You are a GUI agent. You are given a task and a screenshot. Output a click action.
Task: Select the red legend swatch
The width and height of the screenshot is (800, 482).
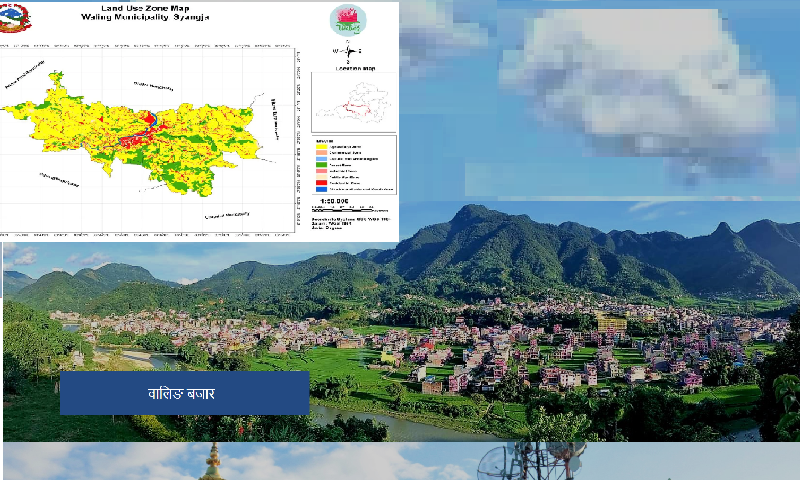[321, 181]
